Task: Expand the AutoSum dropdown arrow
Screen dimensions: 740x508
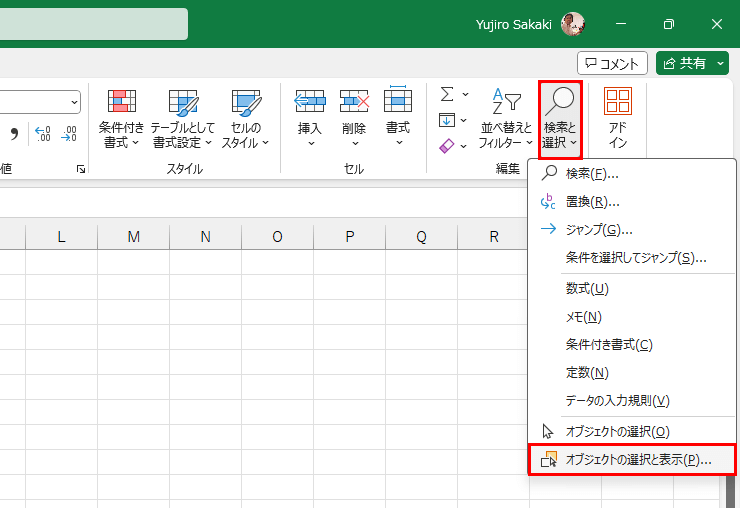Action: click(465, 94)
